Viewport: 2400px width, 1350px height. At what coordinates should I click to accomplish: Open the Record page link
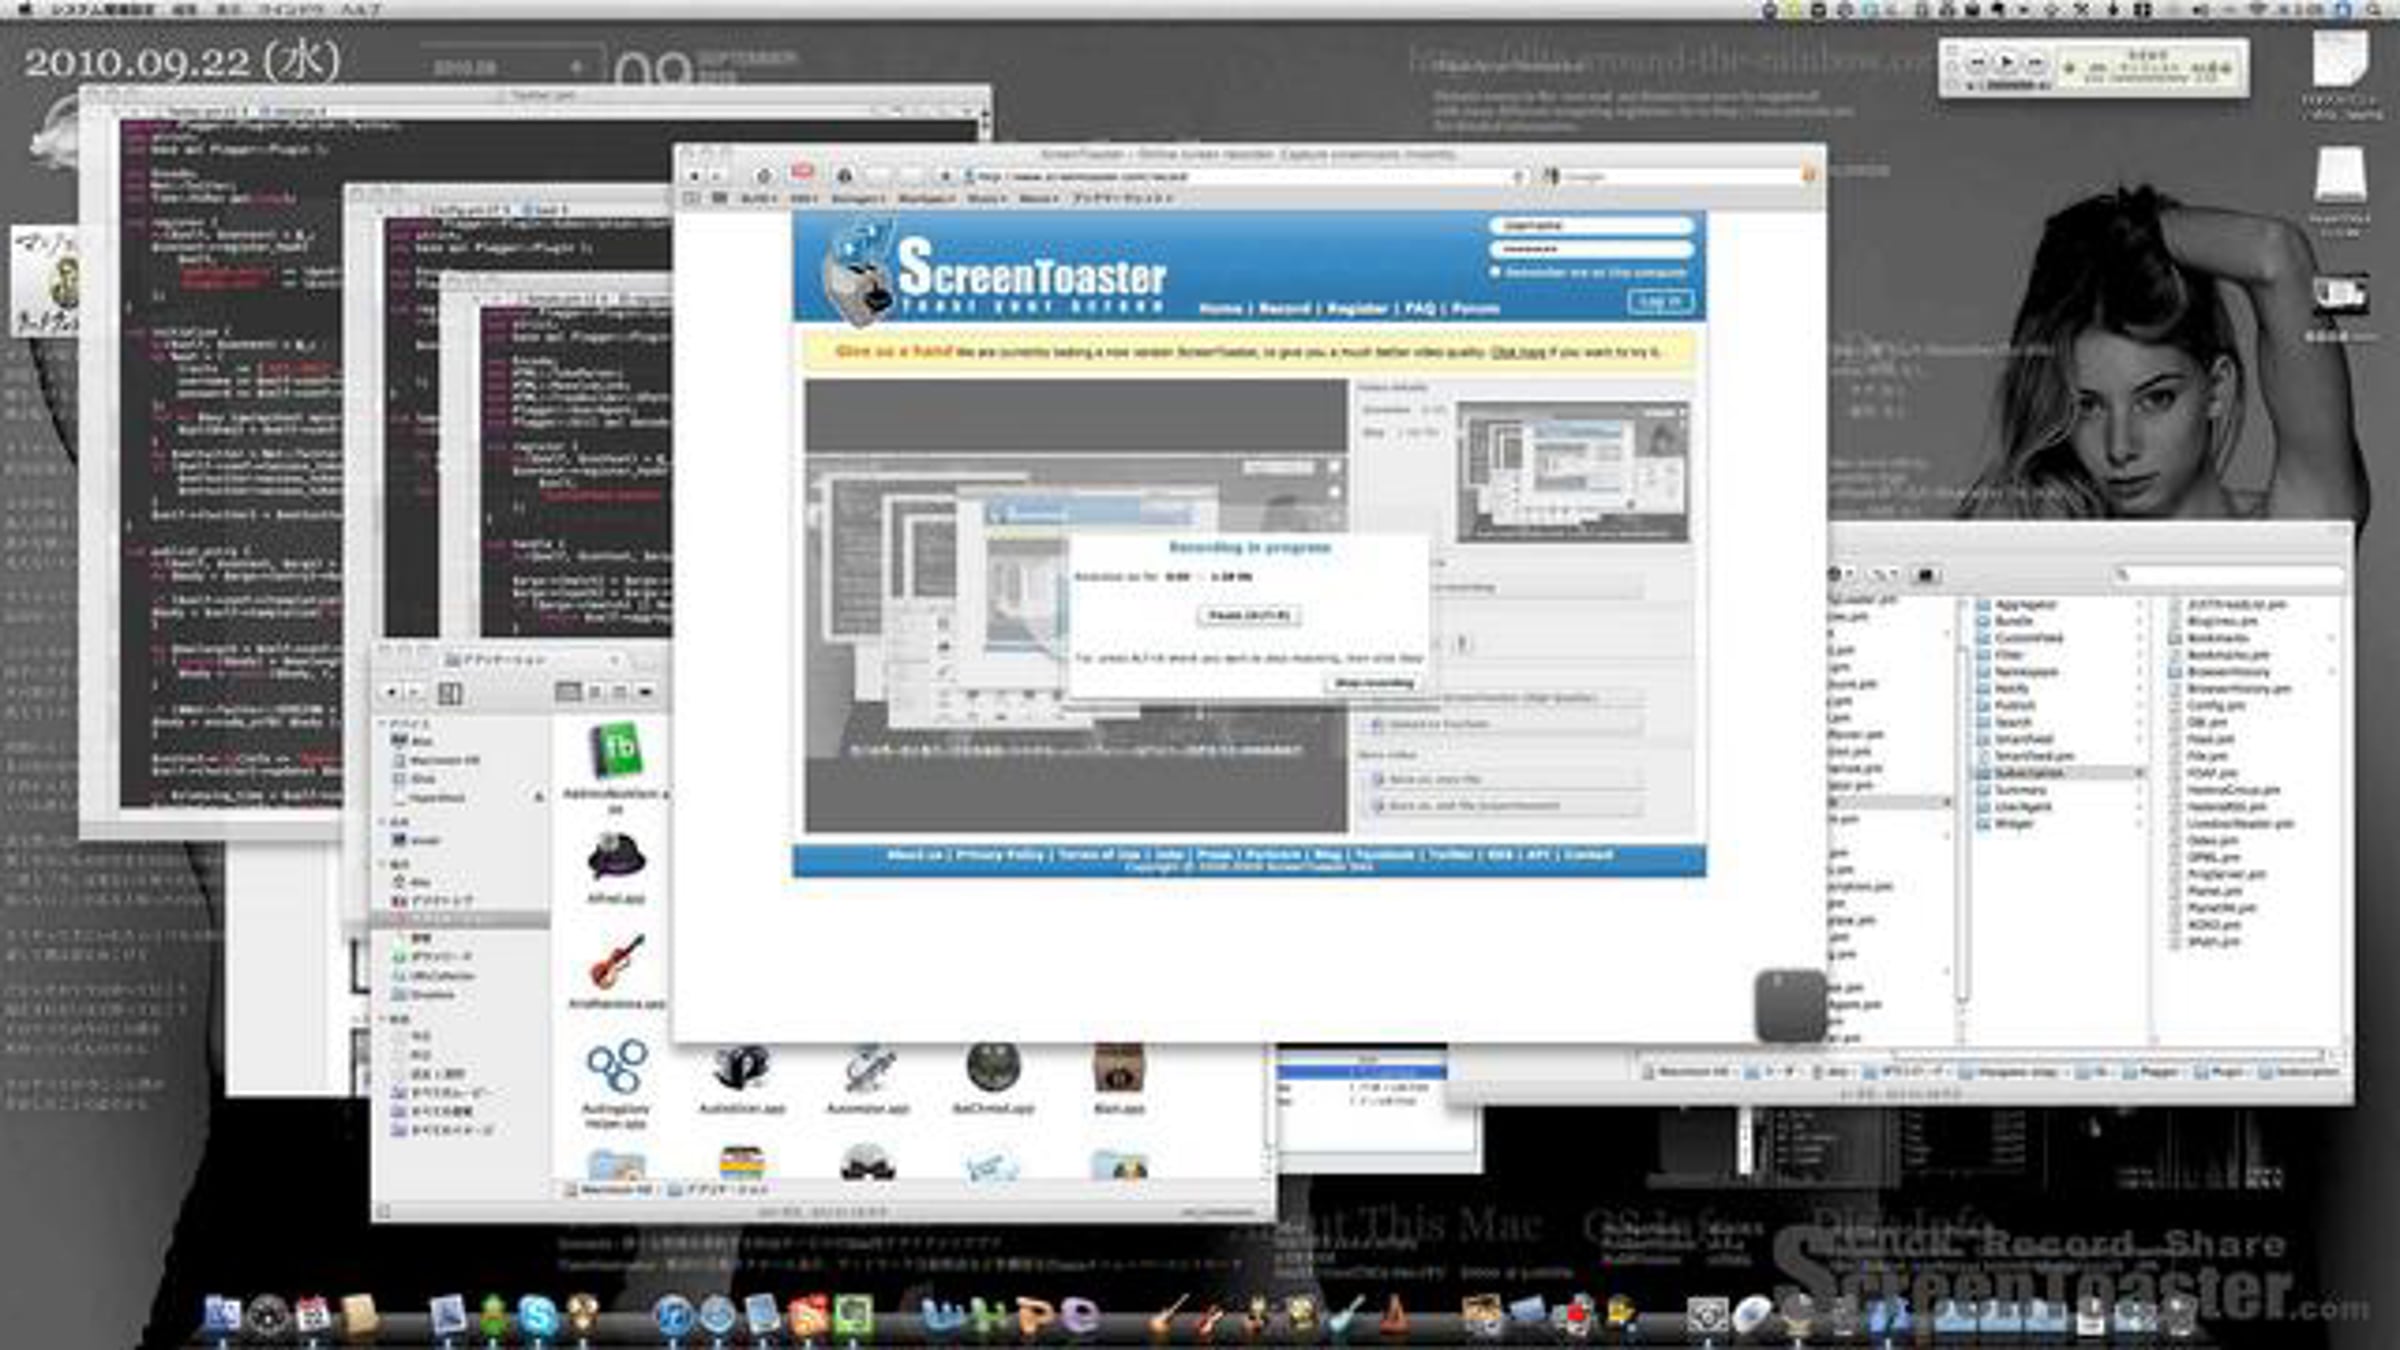[x=1284, y=308]
